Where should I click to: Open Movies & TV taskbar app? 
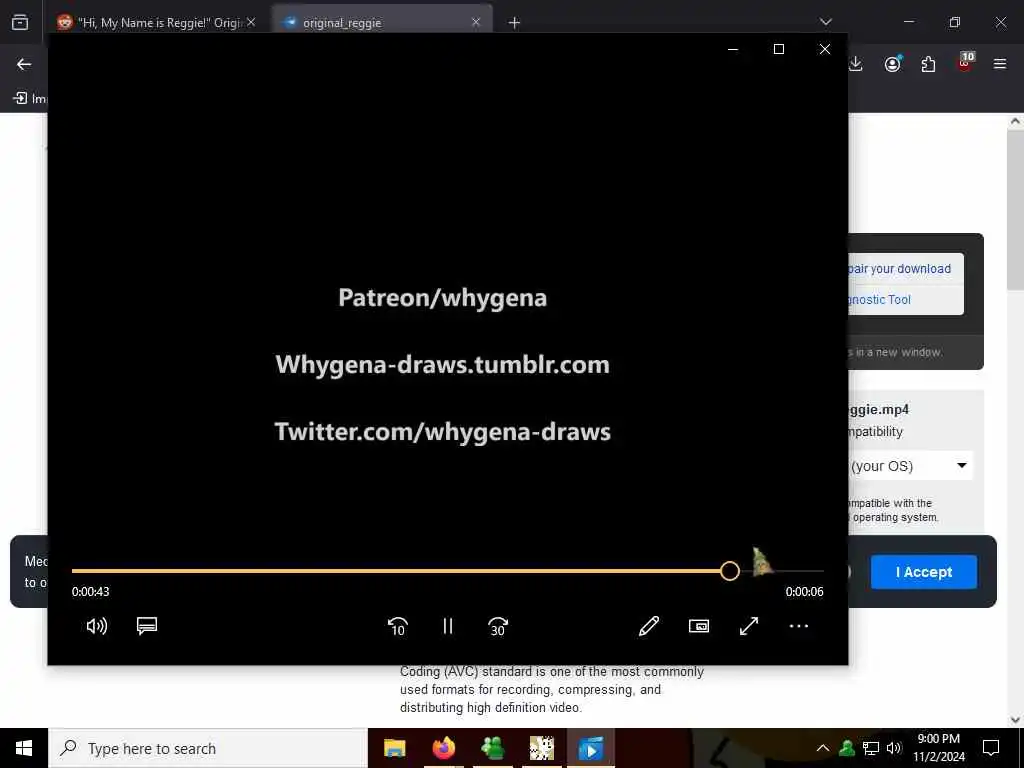591,748
